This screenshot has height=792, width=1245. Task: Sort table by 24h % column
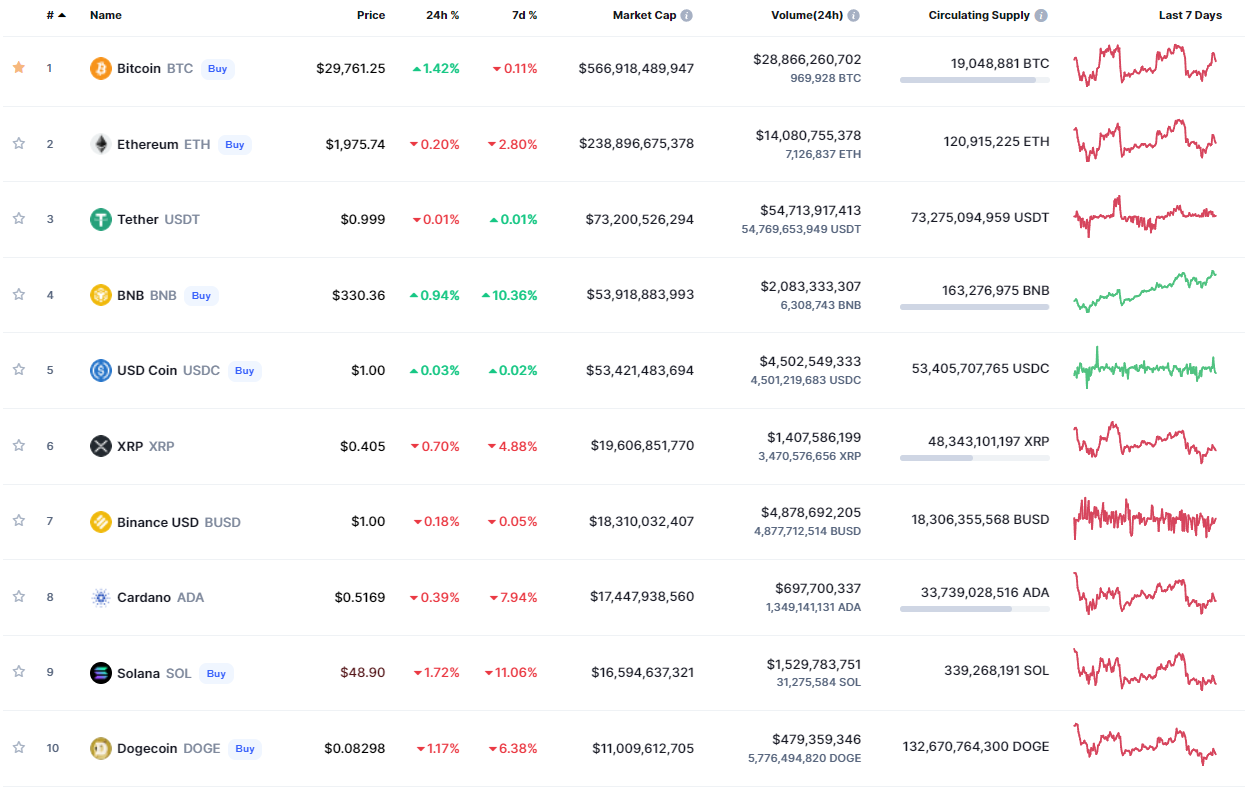[443, 15]
